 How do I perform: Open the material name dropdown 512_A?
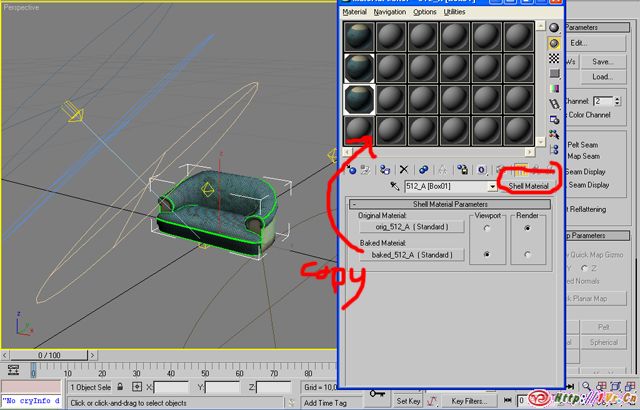click(492, 186)
